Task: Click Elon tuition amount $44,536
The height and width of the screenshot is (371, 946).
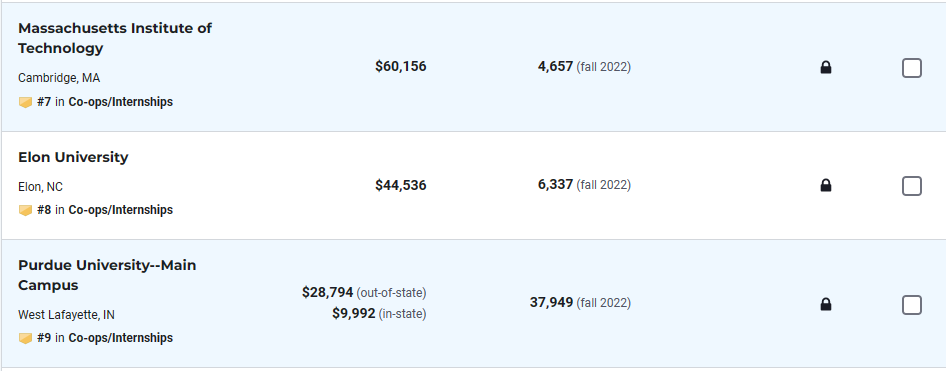Action: [401, 185]
